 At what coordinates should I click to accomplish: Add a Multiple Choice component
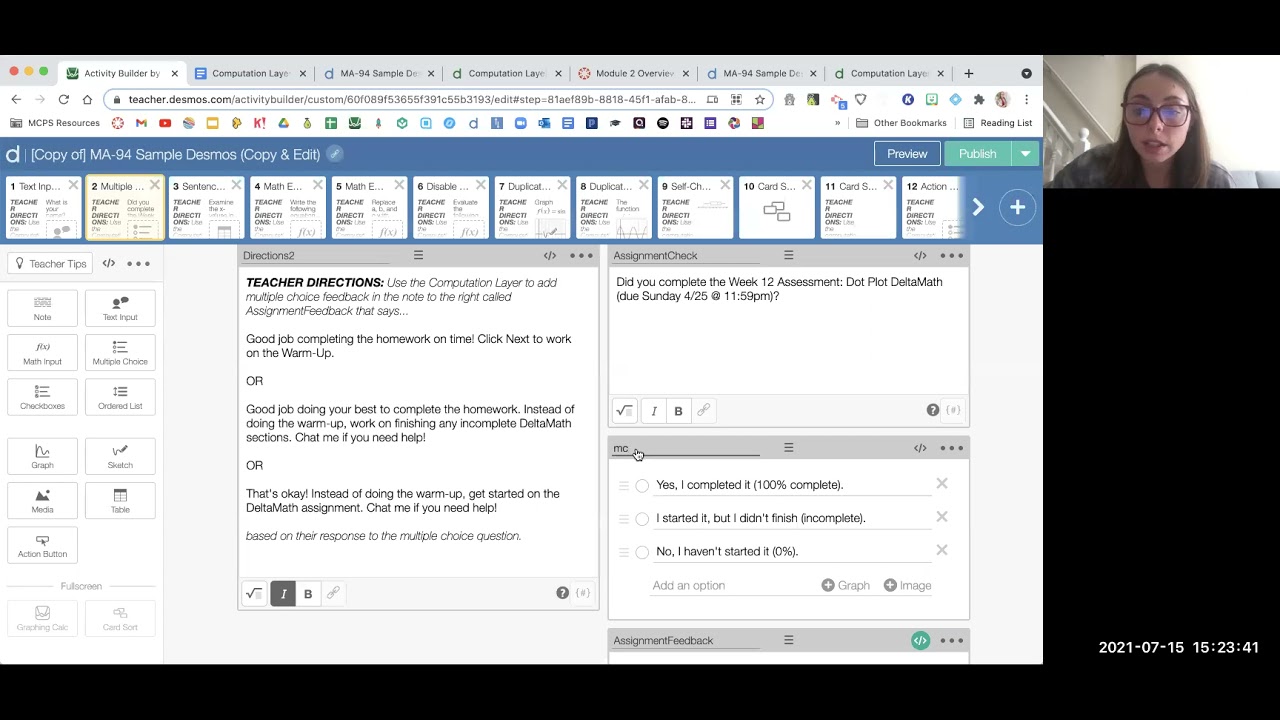coord(120,352)
